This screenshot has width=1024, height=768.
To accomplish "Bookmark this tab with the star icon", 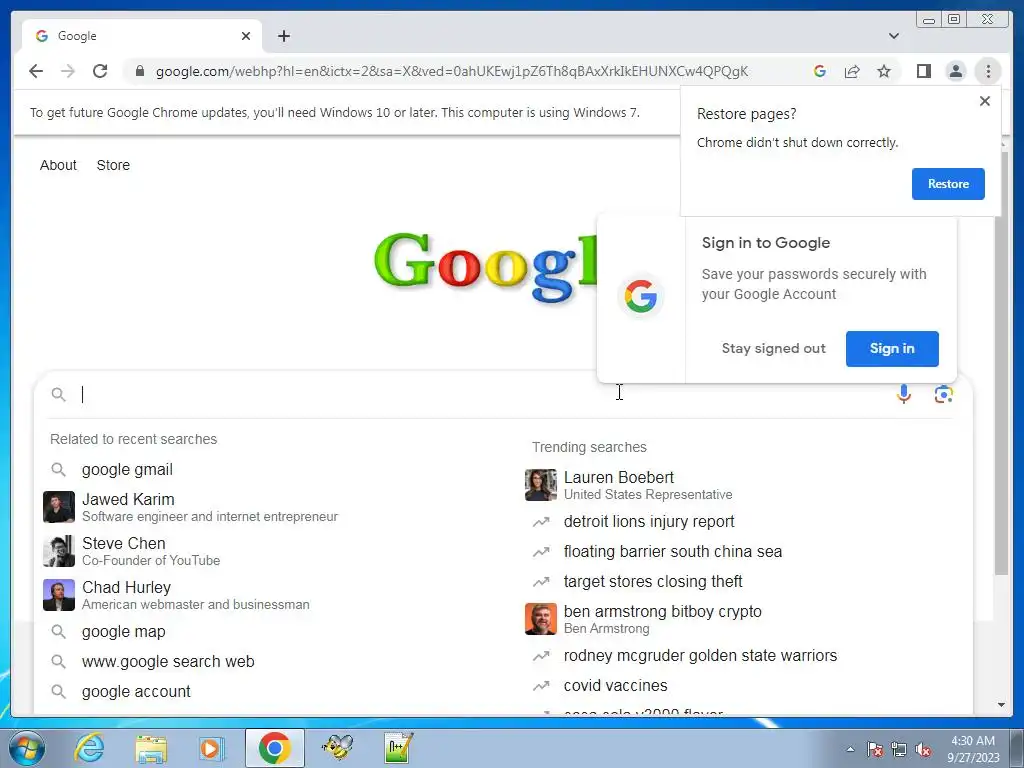I will 884,71.
